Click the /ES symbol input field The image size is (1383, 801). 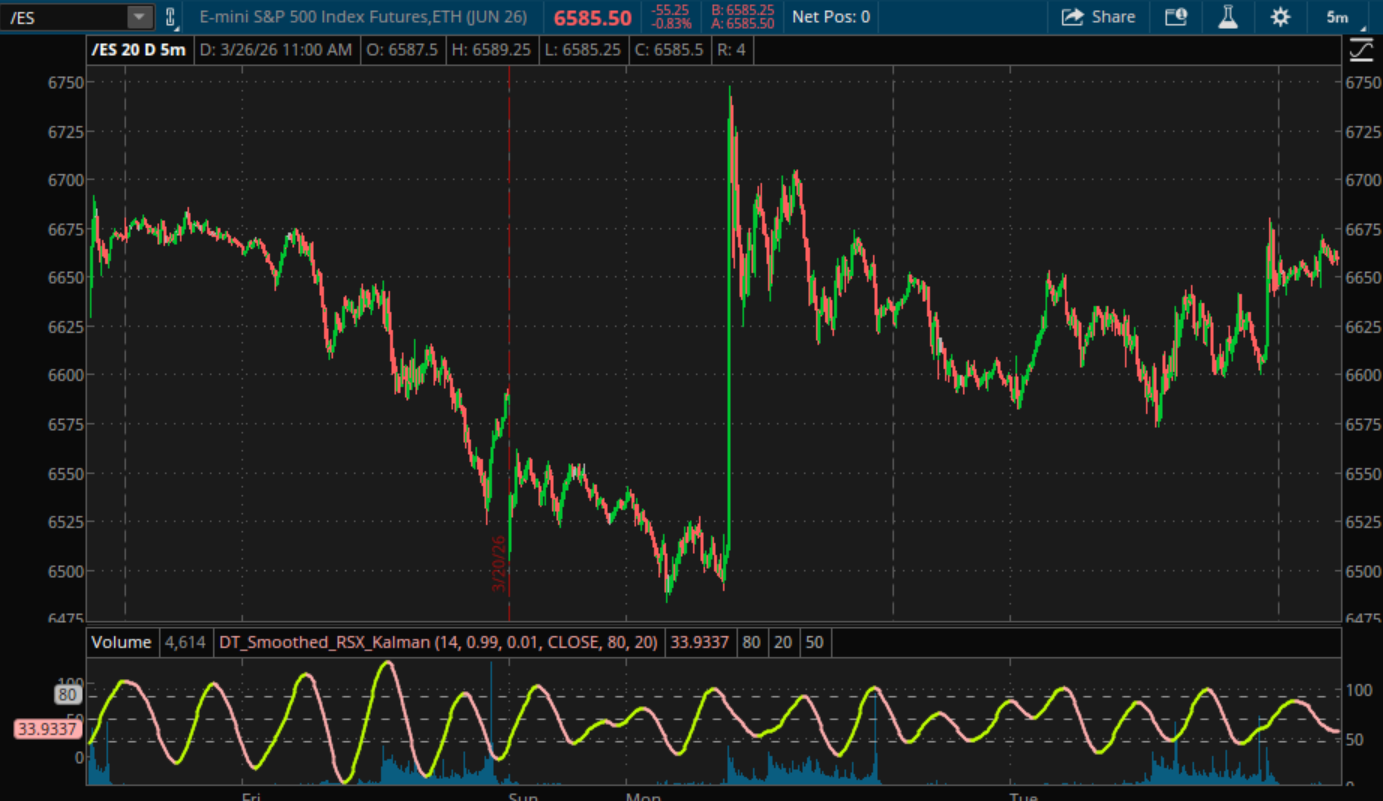click(64, 17)
